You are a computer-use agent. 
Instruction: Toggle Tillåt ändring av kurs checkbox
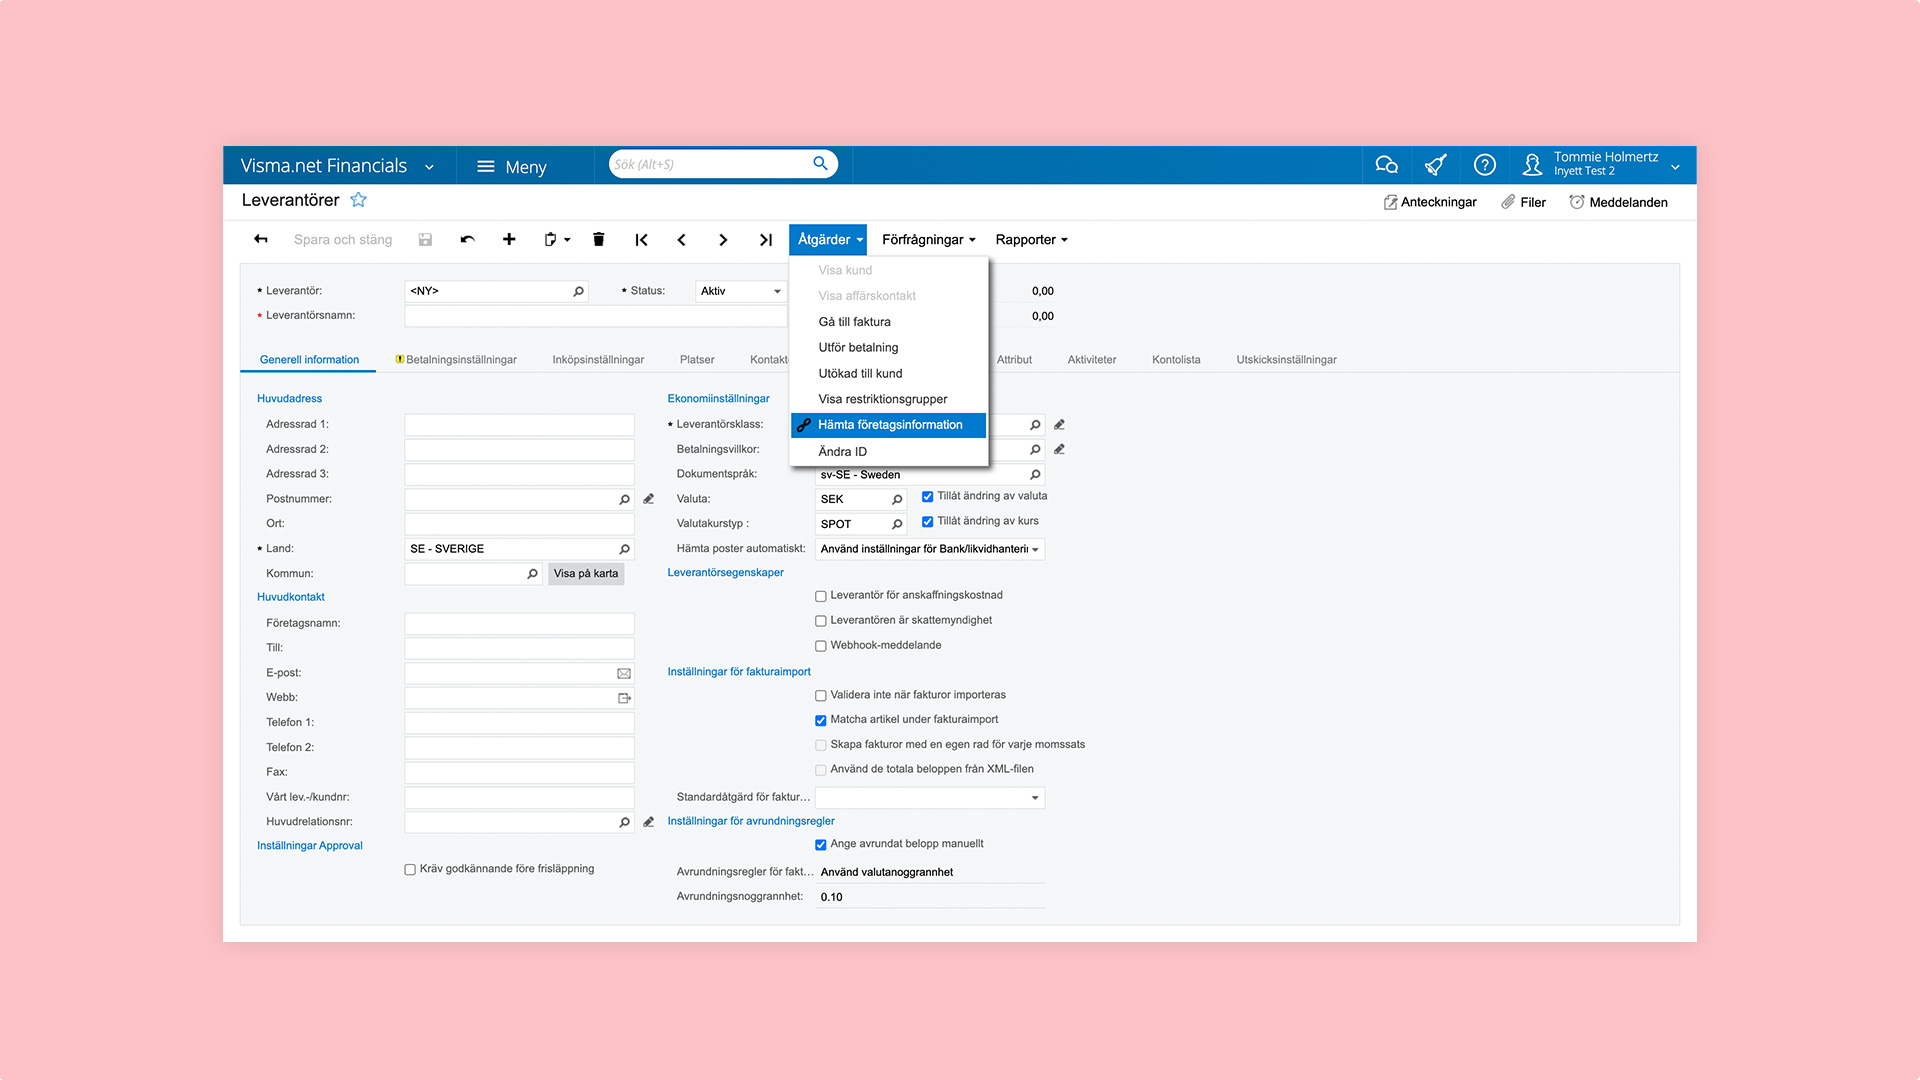(927, 521)
